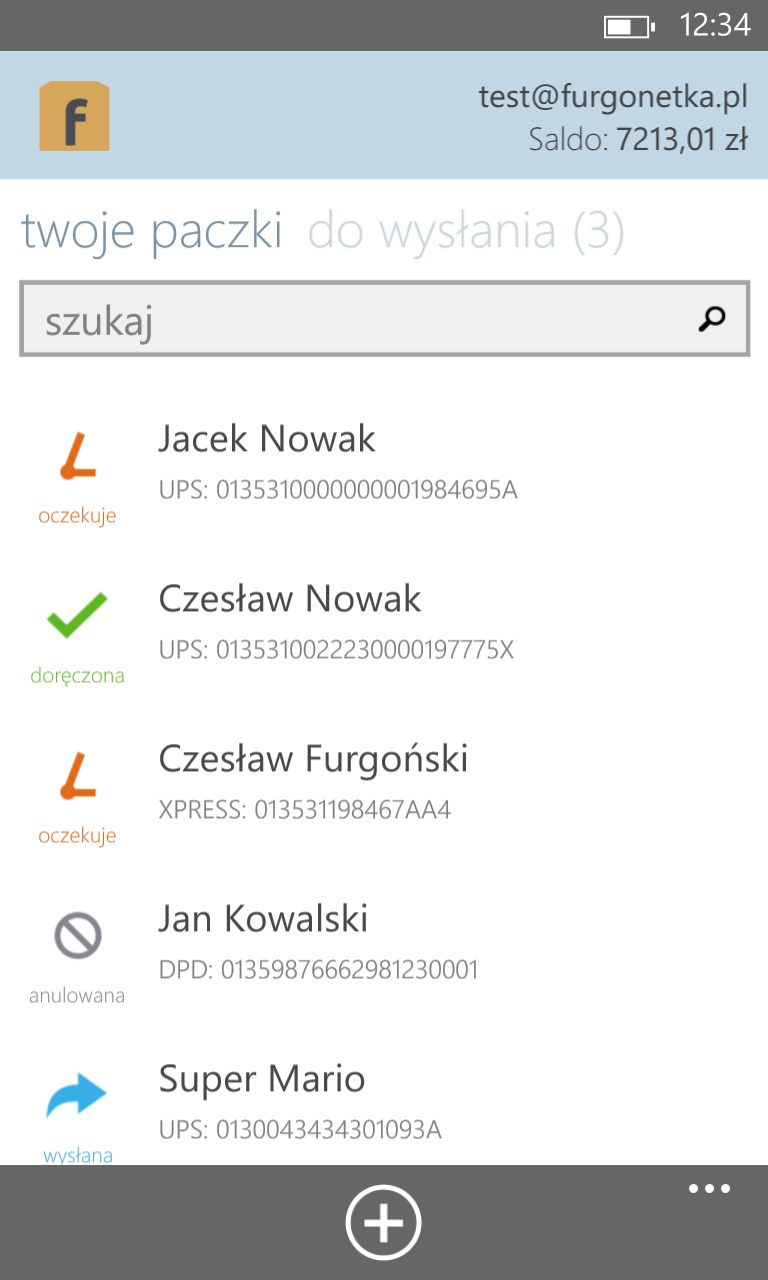This screenshot has height=1280, width=768.
Task: Tap the battery status icon
Action: click(x=630, y=26)
